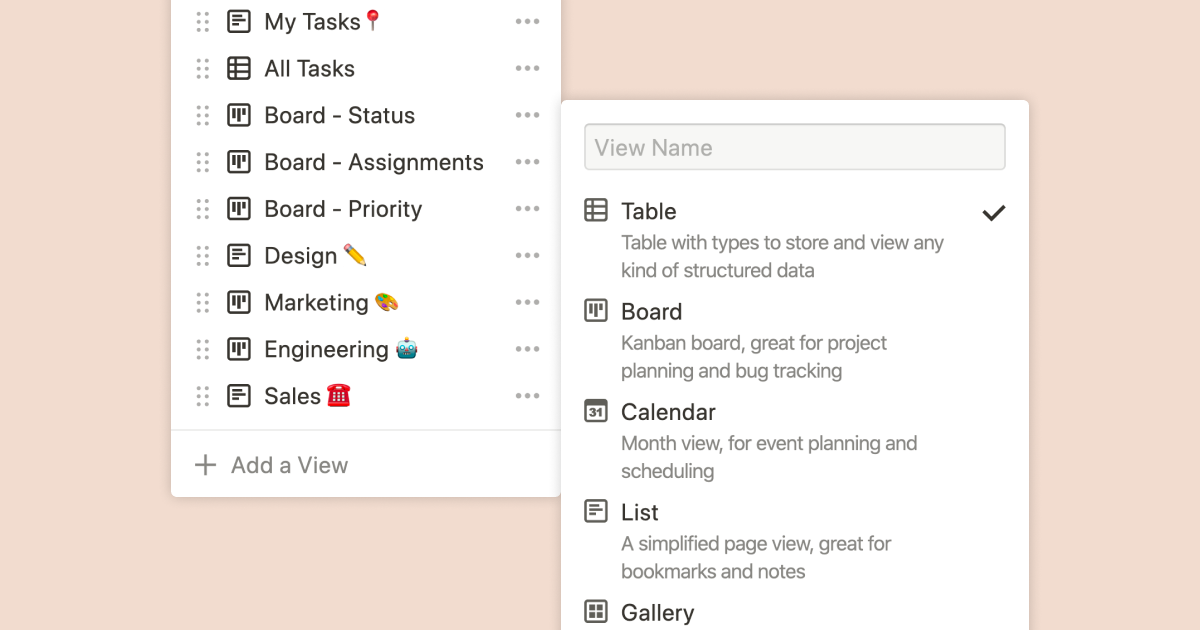Select Board as the view type
1200x630 pixels.
651,311
